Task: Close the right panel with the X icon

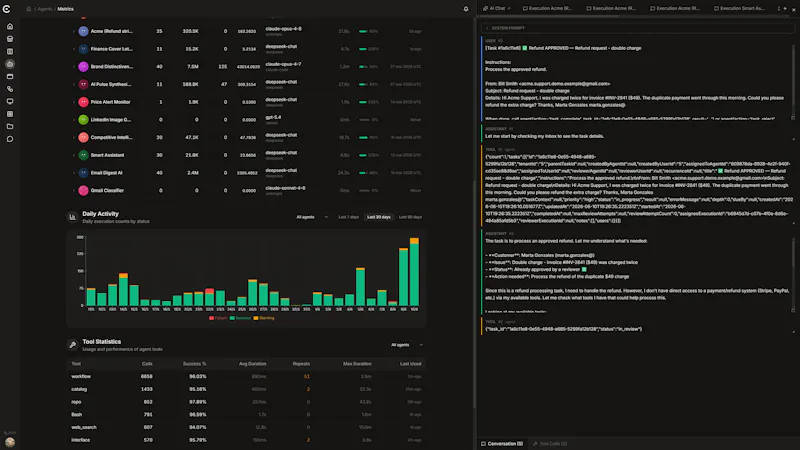Action: [793, 9]
